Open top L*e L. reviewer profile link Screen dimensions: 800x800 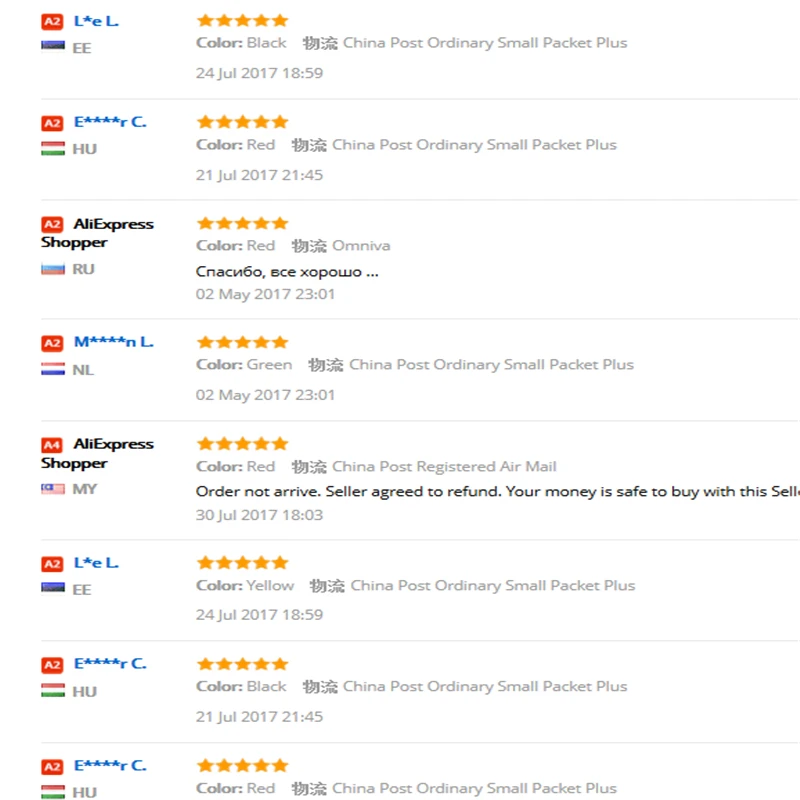pyautogui.click(x=96, y=21)
